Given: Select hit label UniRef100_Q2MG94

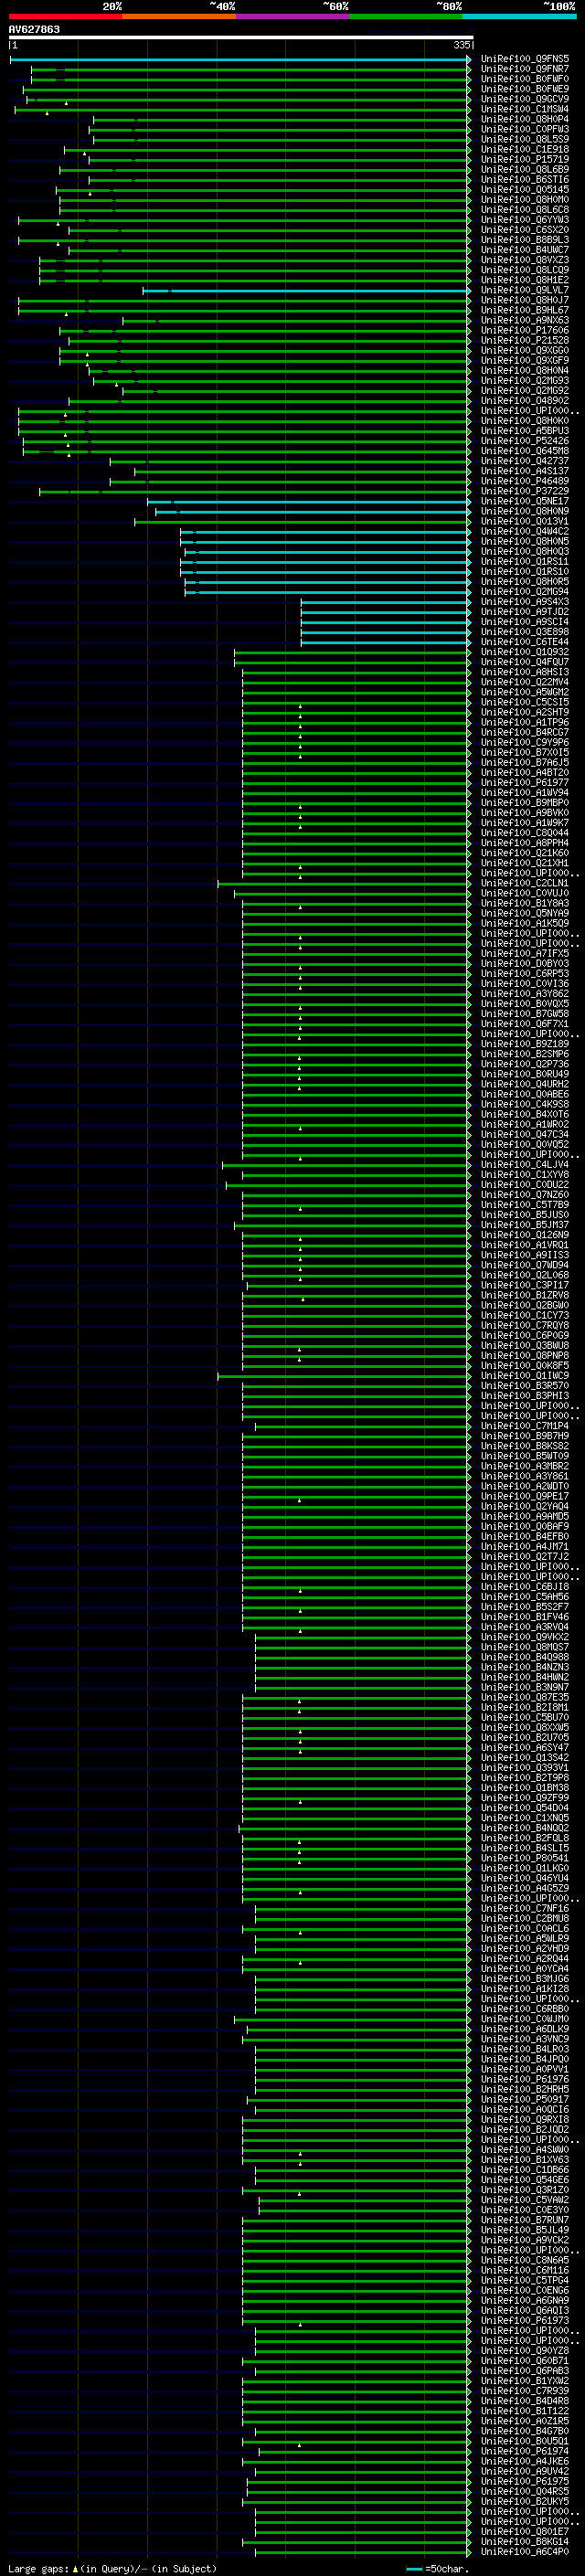Looking at the screenshot, I should point(525,591).
